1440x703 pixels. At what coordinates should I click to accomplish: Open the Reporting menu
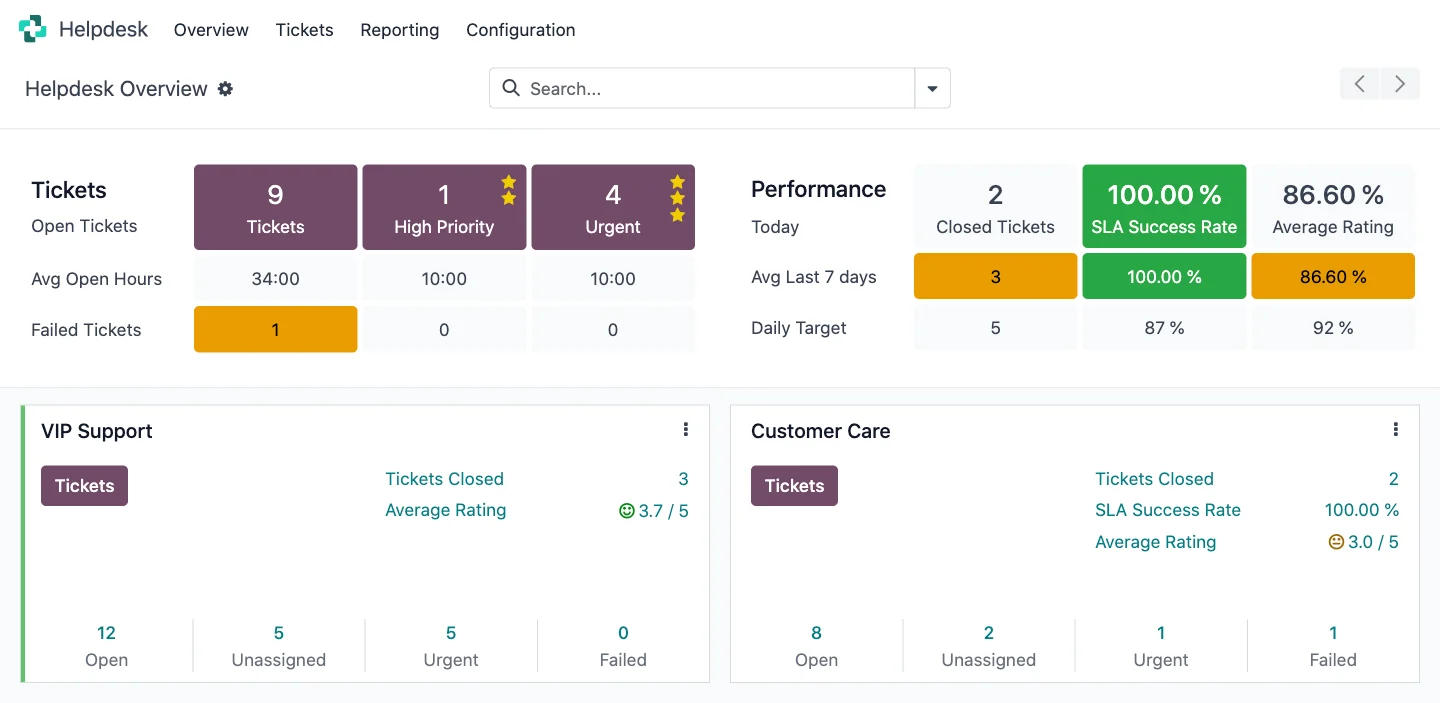[399, 30]
